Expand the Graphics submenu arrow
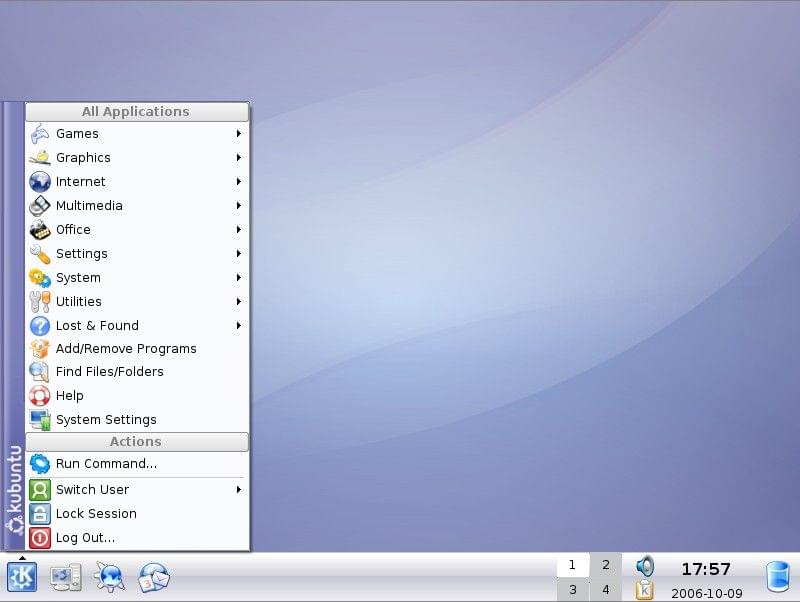 (x=239, y=158)
